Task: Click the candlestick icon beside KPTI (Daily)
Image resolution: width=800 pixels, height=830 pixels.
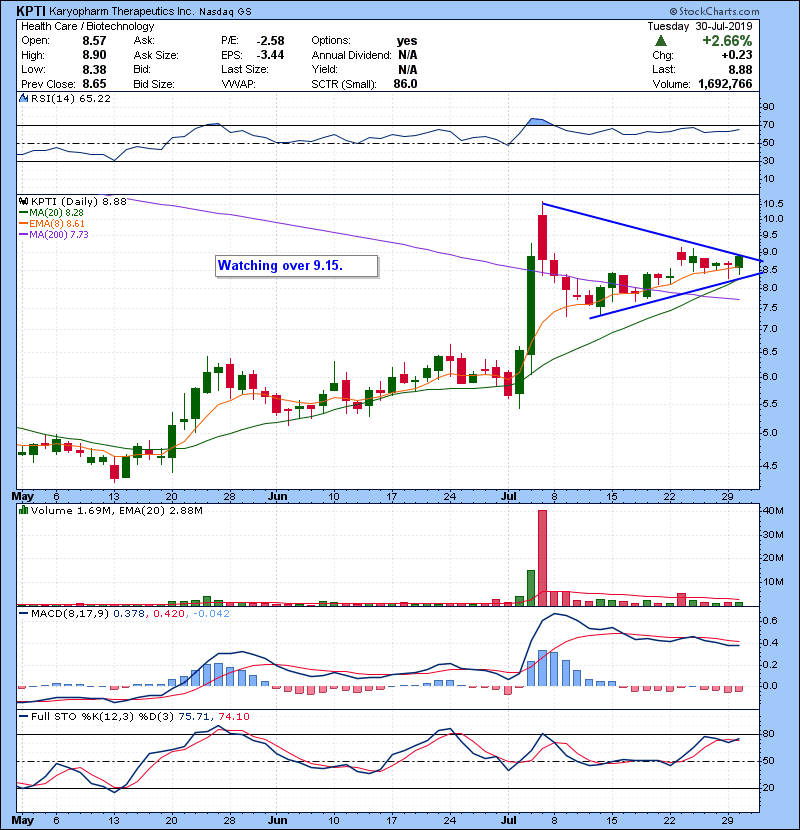Action: tap(23, 201)
